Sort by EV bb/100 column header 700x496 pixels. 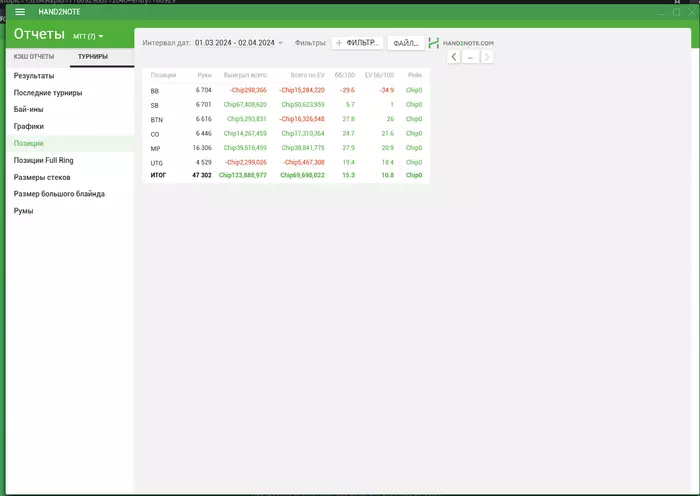pos(379,75)
